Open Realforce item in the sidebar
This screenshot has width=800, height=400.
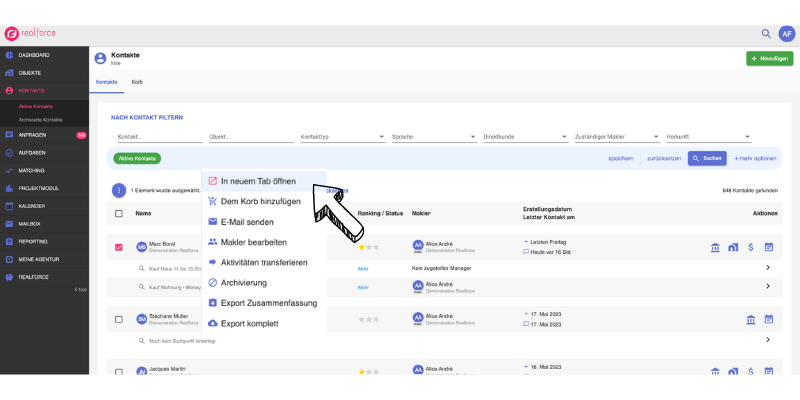coord(44,277)
